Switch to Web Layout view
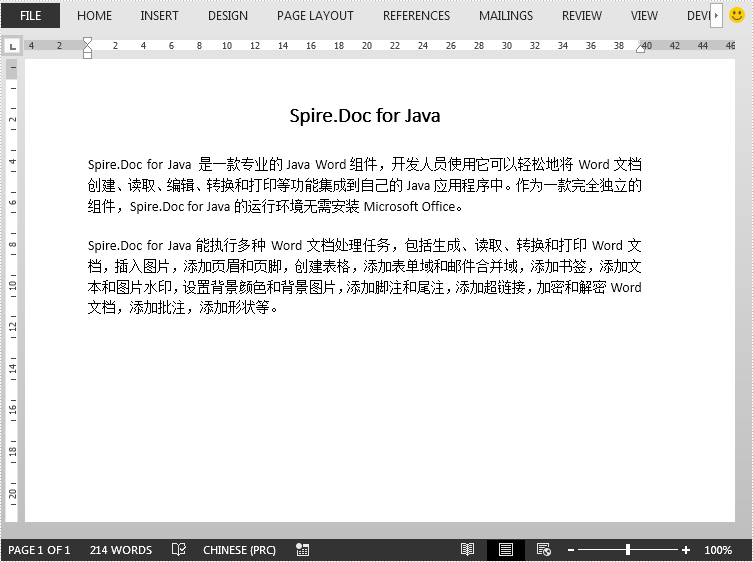This screenshot has width=753, height=562. pyautogui.click(x=543, y=550)
